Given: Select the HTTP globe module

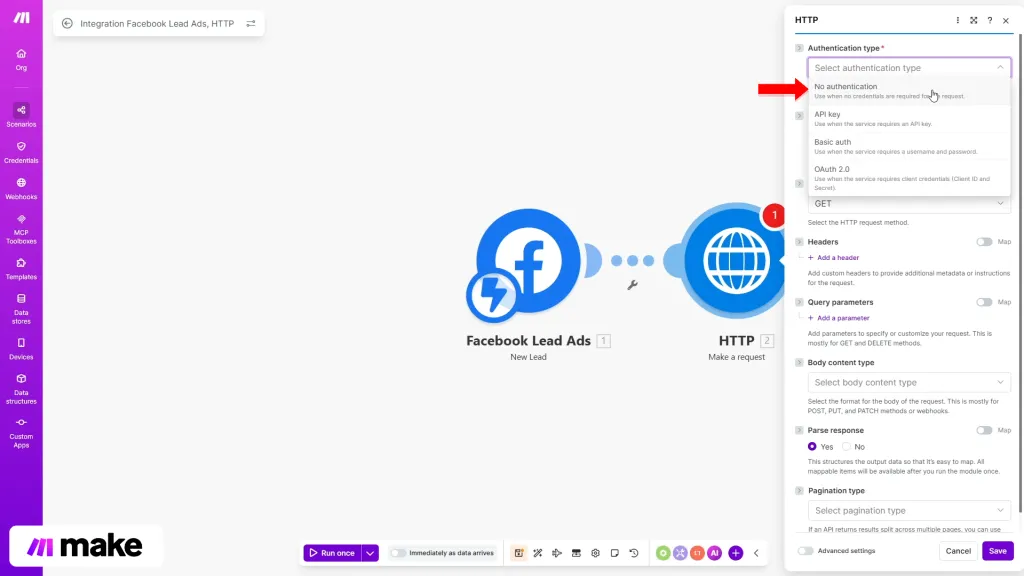Looking at the screenshot, I should pos(736,260).
